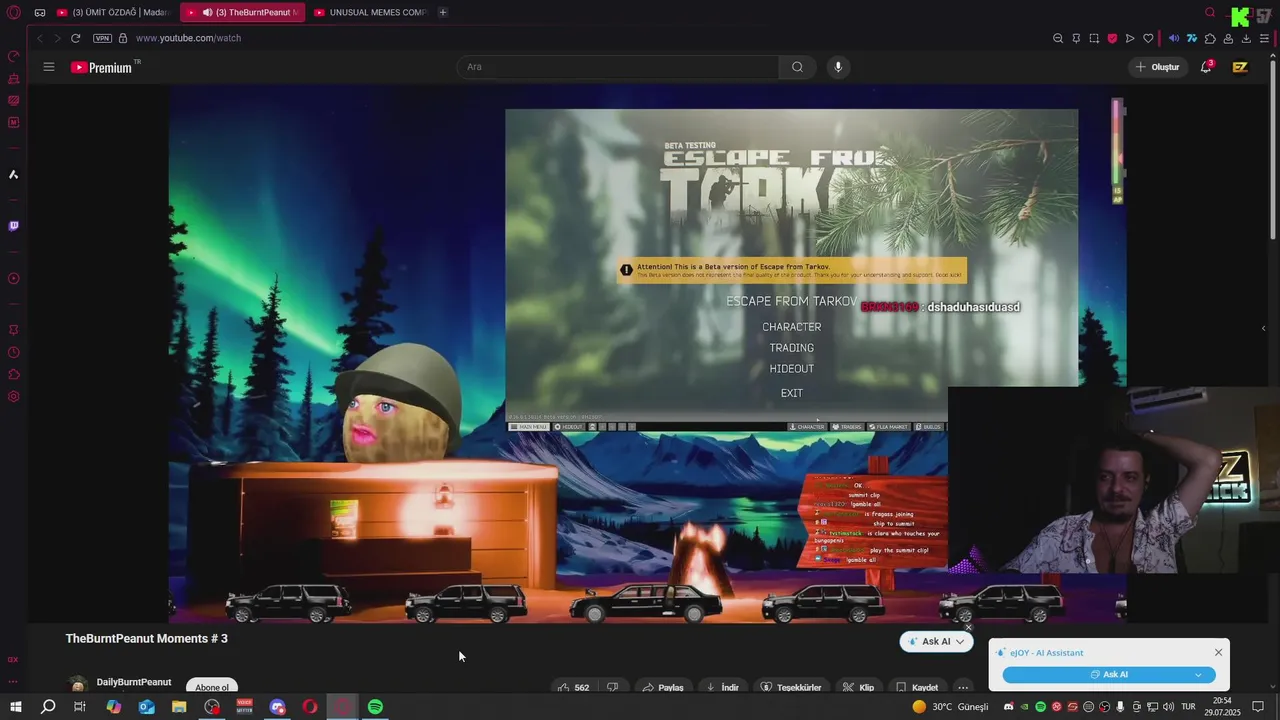Click the Paylaş share button
Image resolution: width=1280 pixels, height=720 pixels.
[663, 687]
